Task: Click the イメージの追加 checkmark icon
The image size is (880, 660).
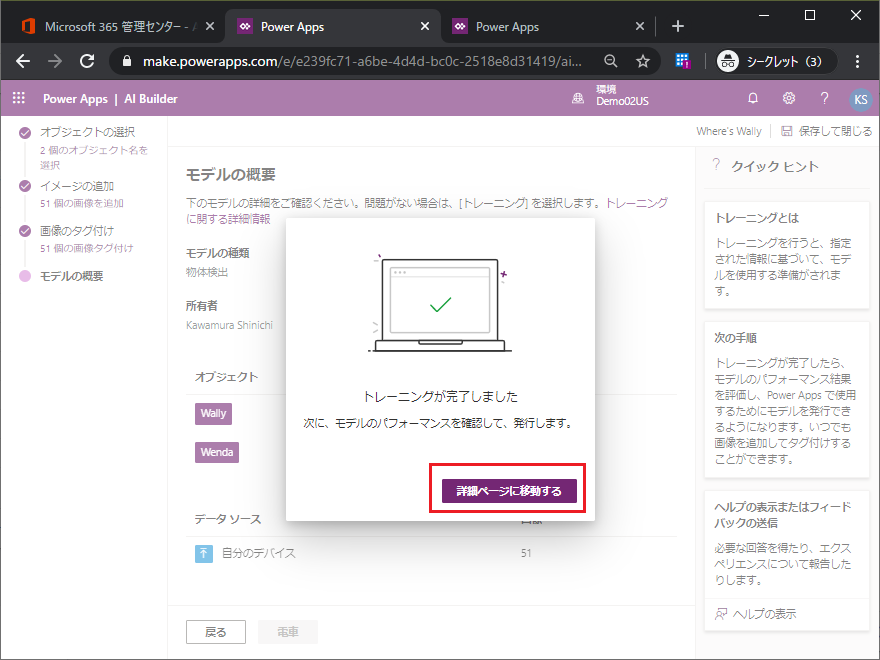Action: coord(25,186)
